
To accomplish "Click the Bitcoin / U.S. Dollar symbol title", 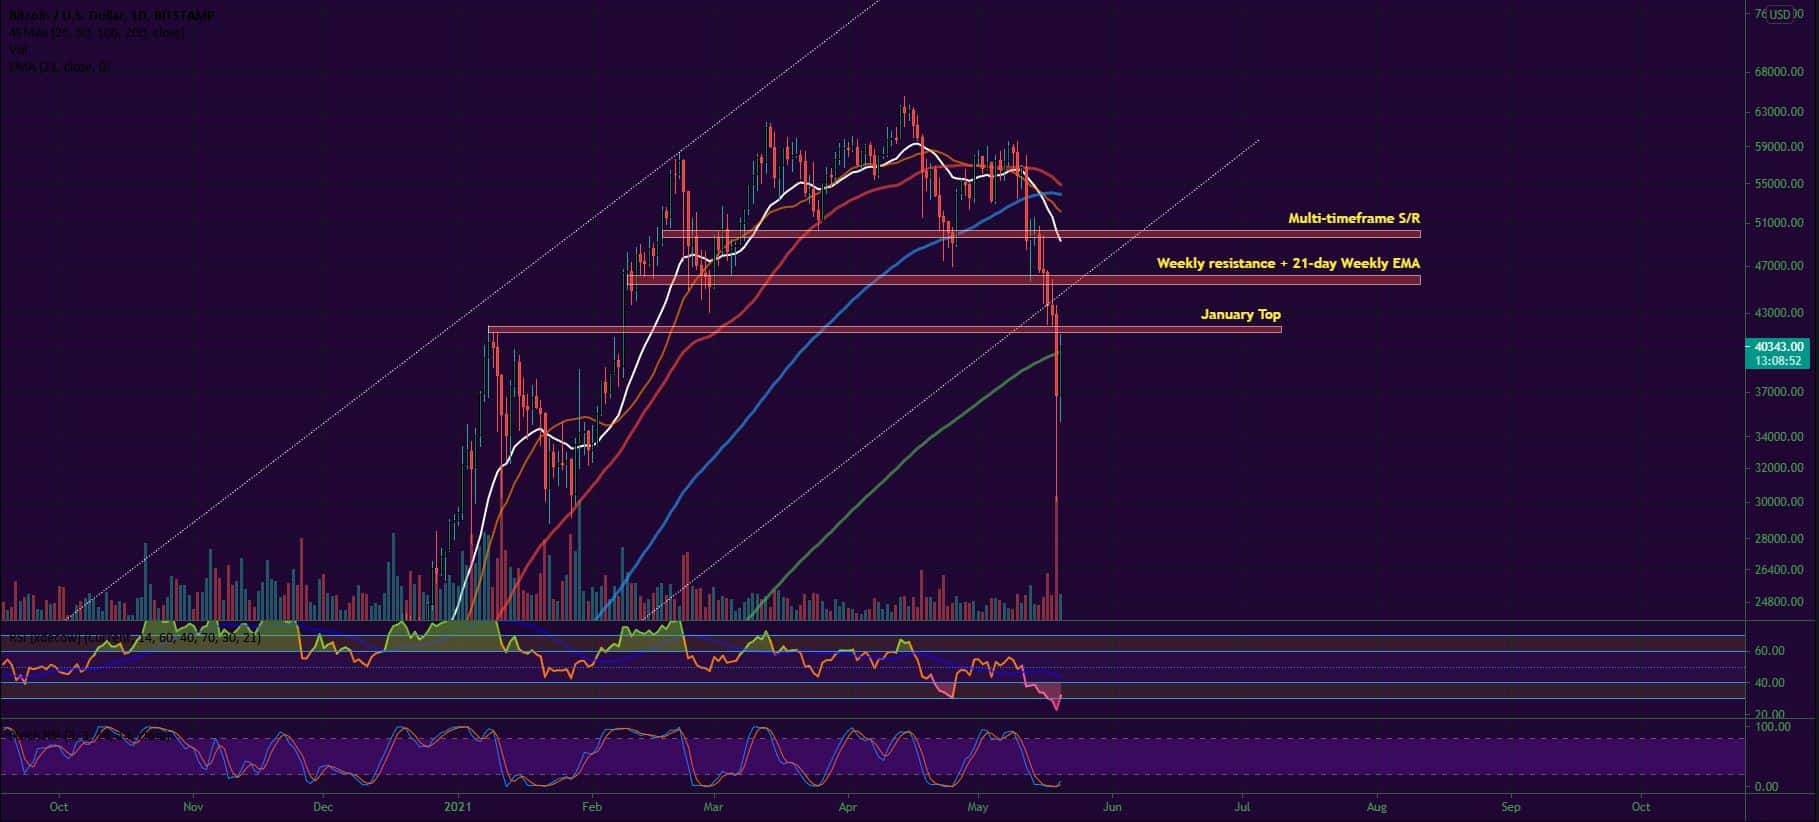I will [x=110, y=16].
